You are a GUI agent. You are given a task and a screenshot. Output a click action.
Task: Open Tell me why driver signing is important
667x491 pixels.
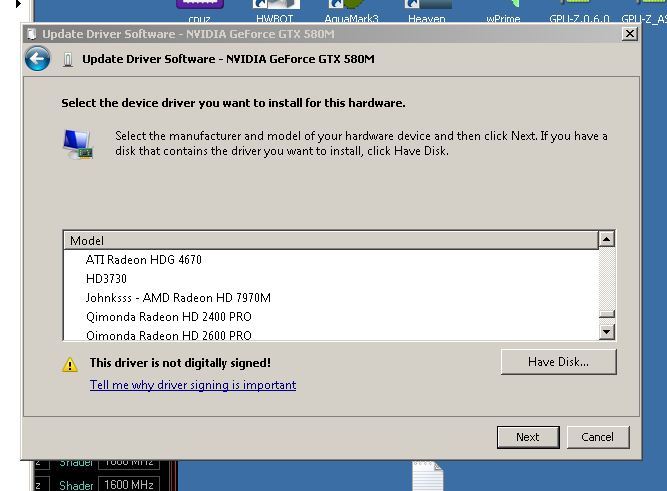point(193,385)
